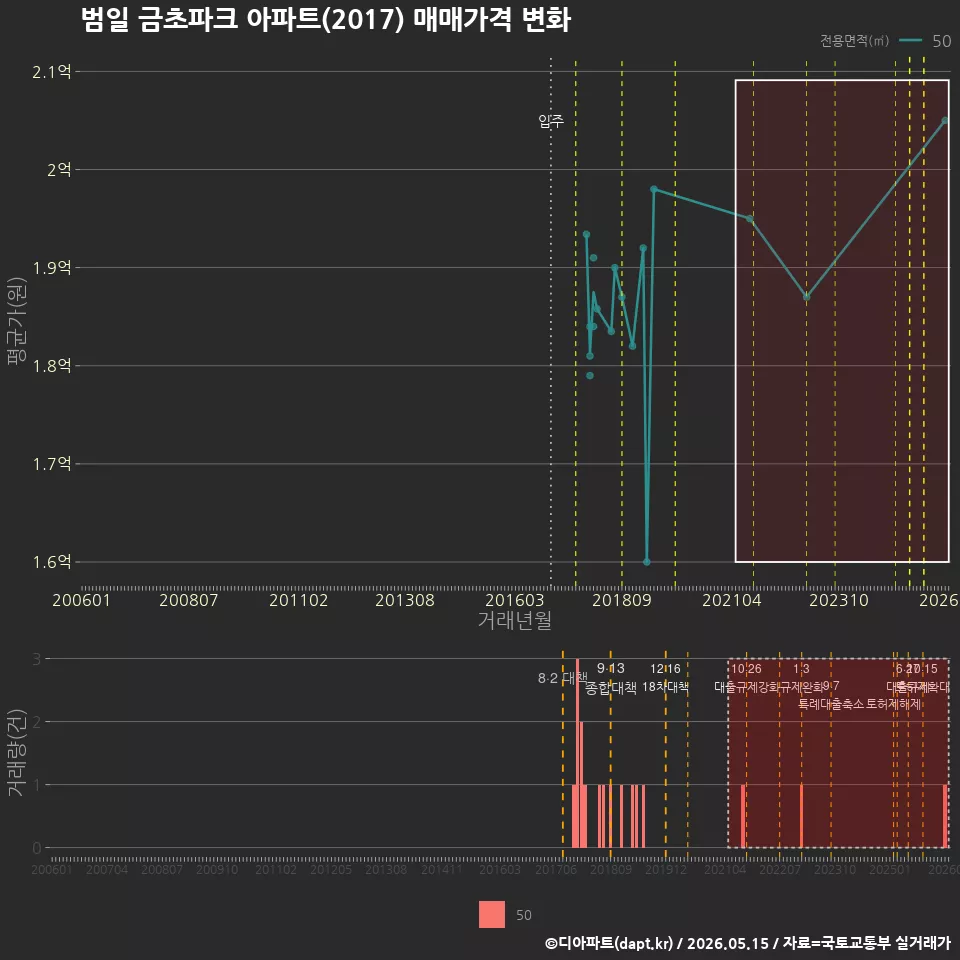Click the 특례대출축소 annotation text
This screenshot has height=960, width=960.
click(x=831, y=704)
